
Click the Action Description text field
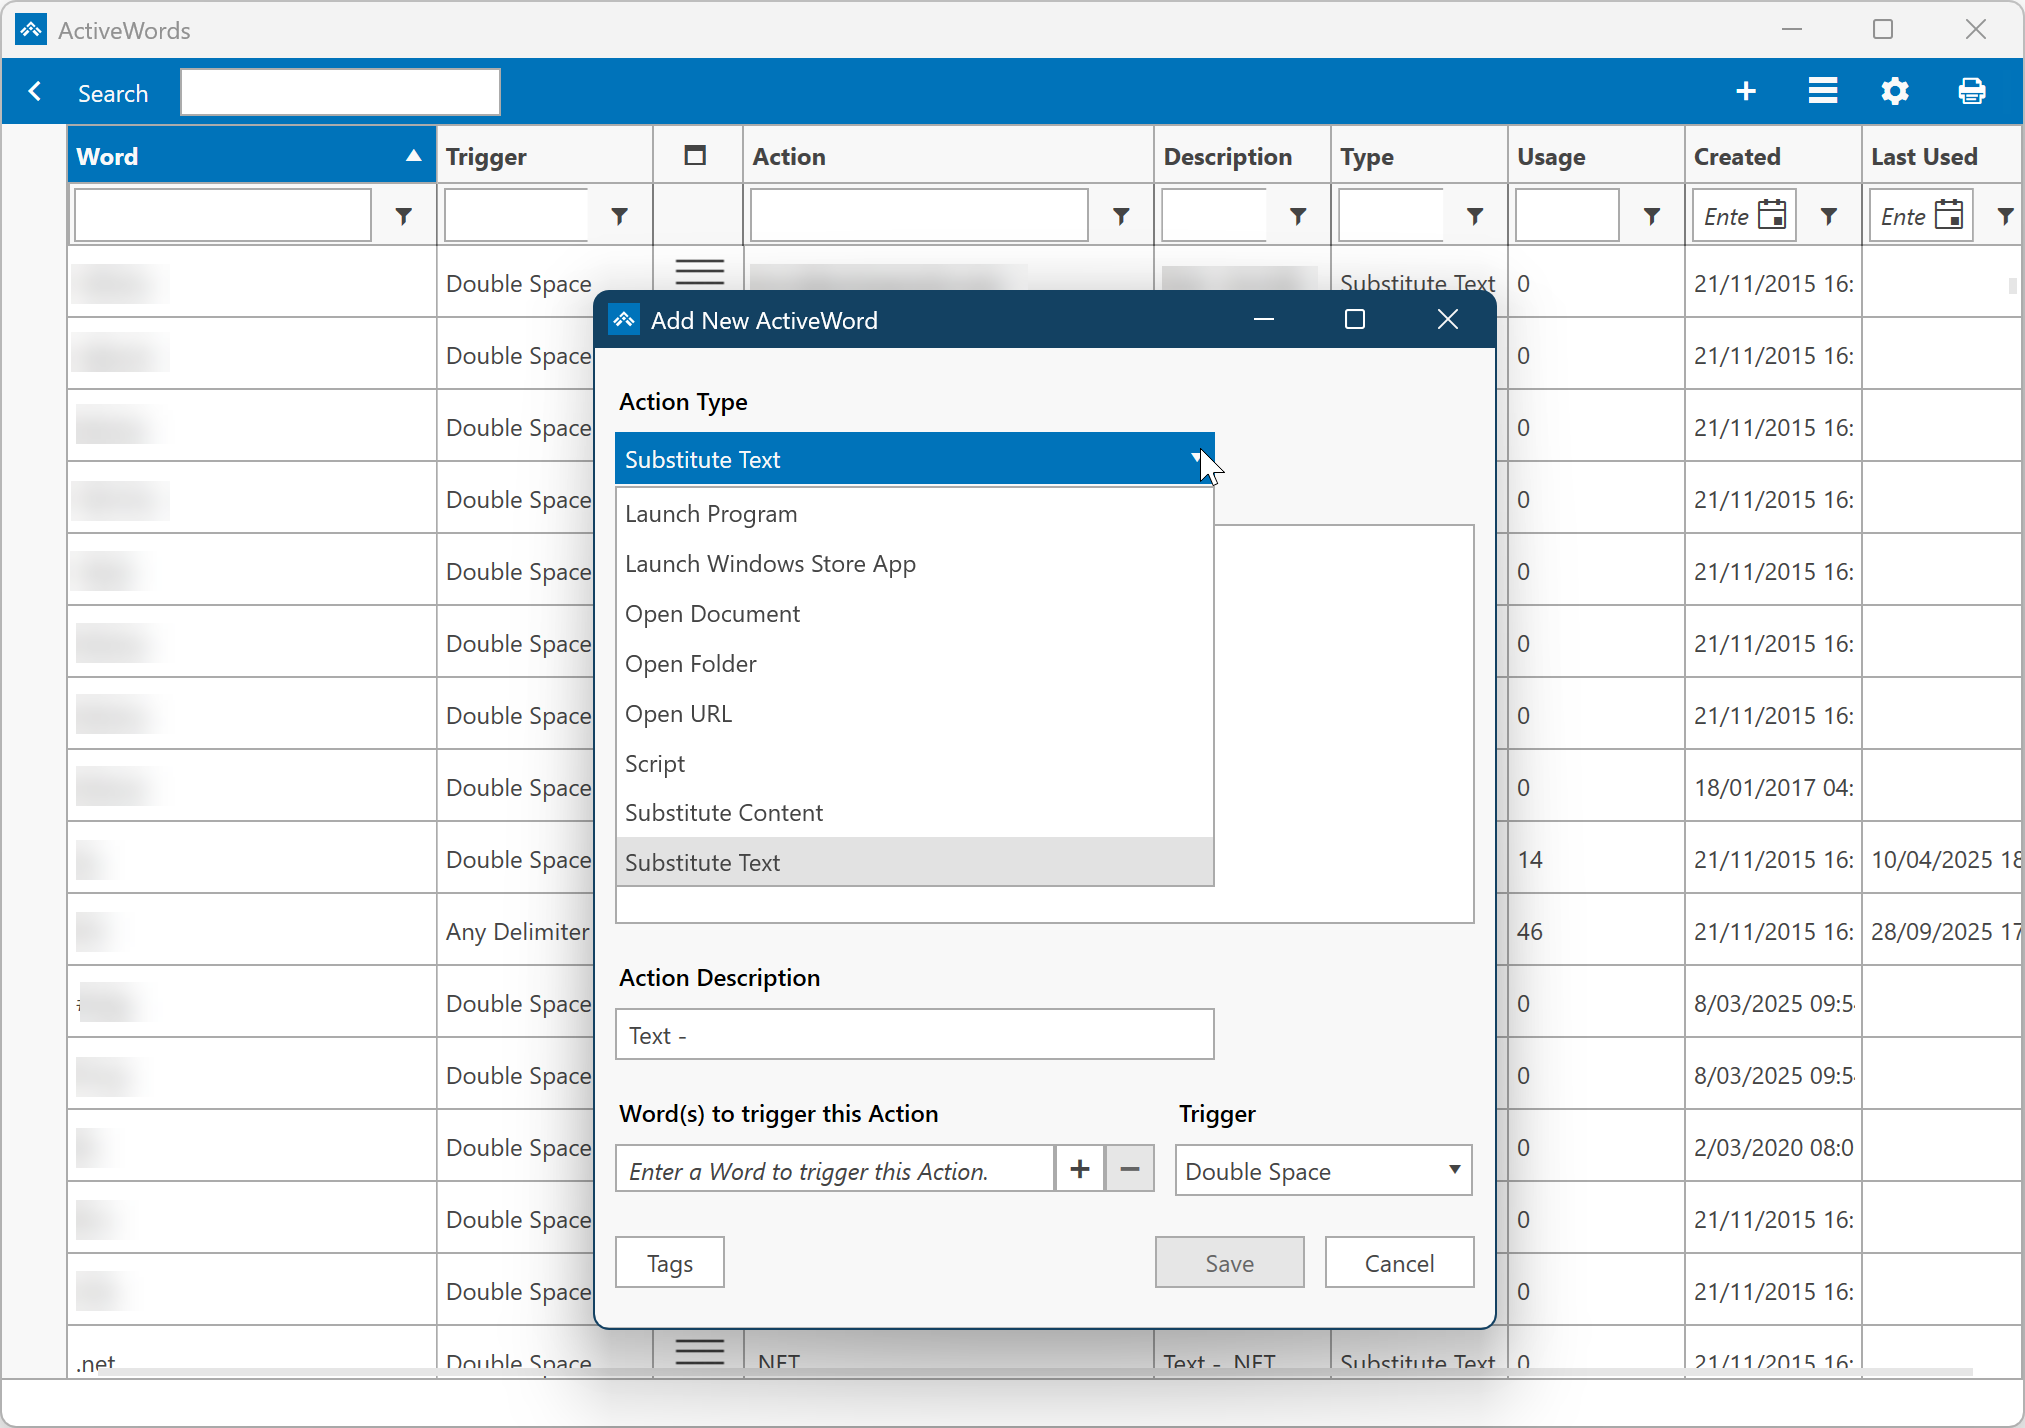[x=914, y=1035]
